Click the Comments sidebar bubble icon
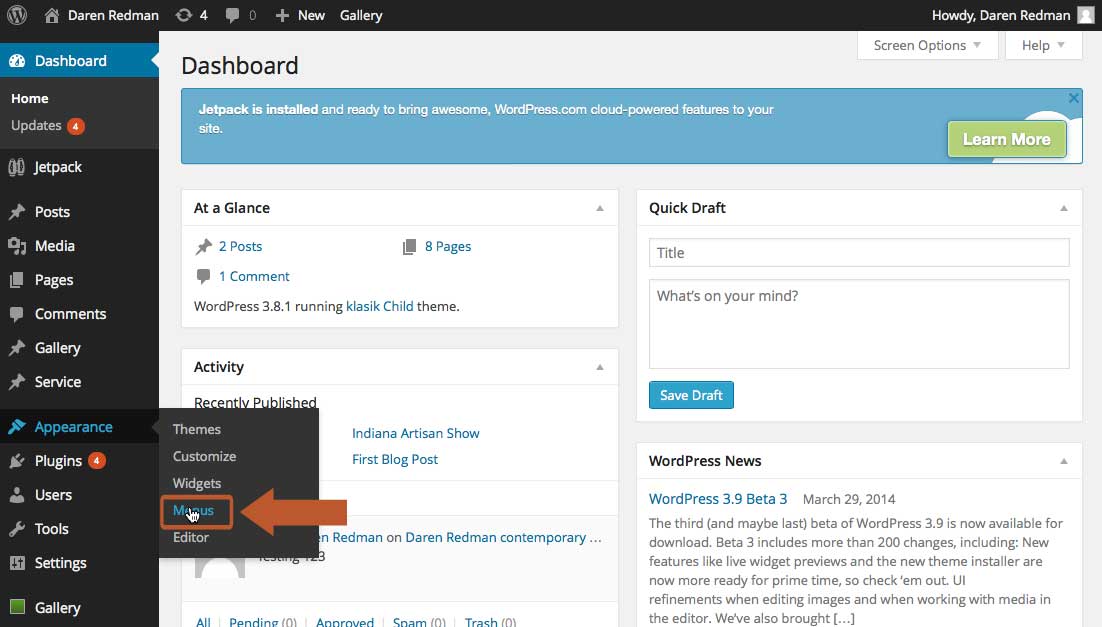This screenshot has height=627, width=1102. pyautogui.click(x=17, y=314)
